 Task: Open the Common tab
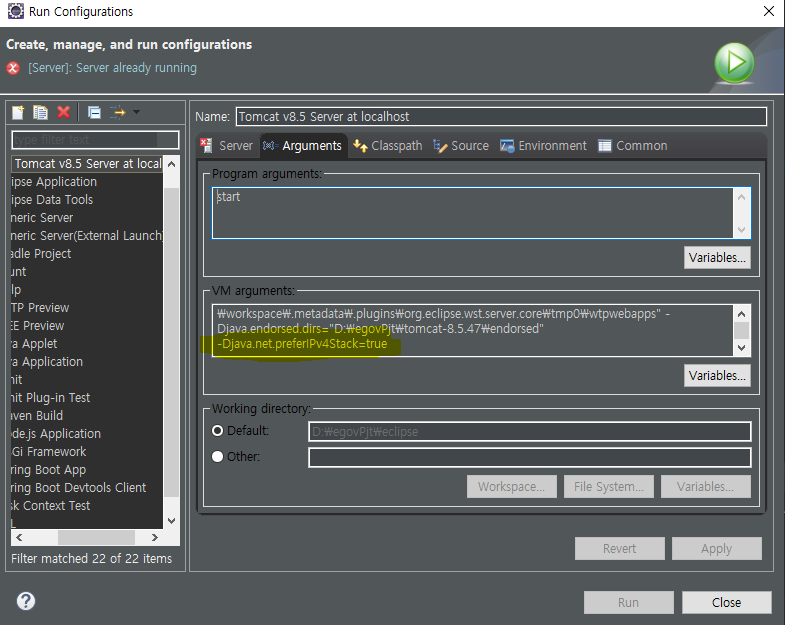(x=633, y=146)
